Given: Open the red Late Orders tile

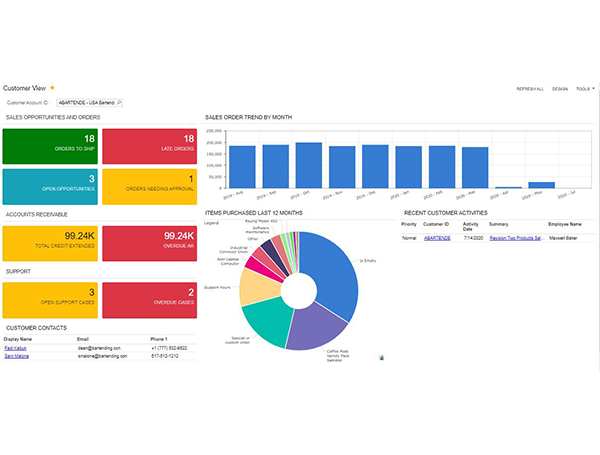Looking at the screenshot, I should coord(148,145).
